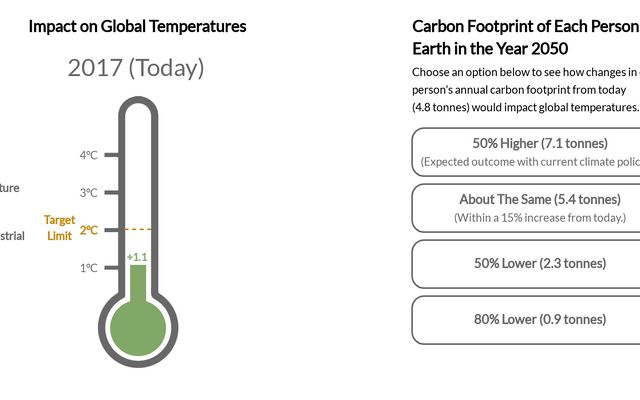
Task: Click the cut-off 'strial' text at left edge
Action: (x=12, y=237)
